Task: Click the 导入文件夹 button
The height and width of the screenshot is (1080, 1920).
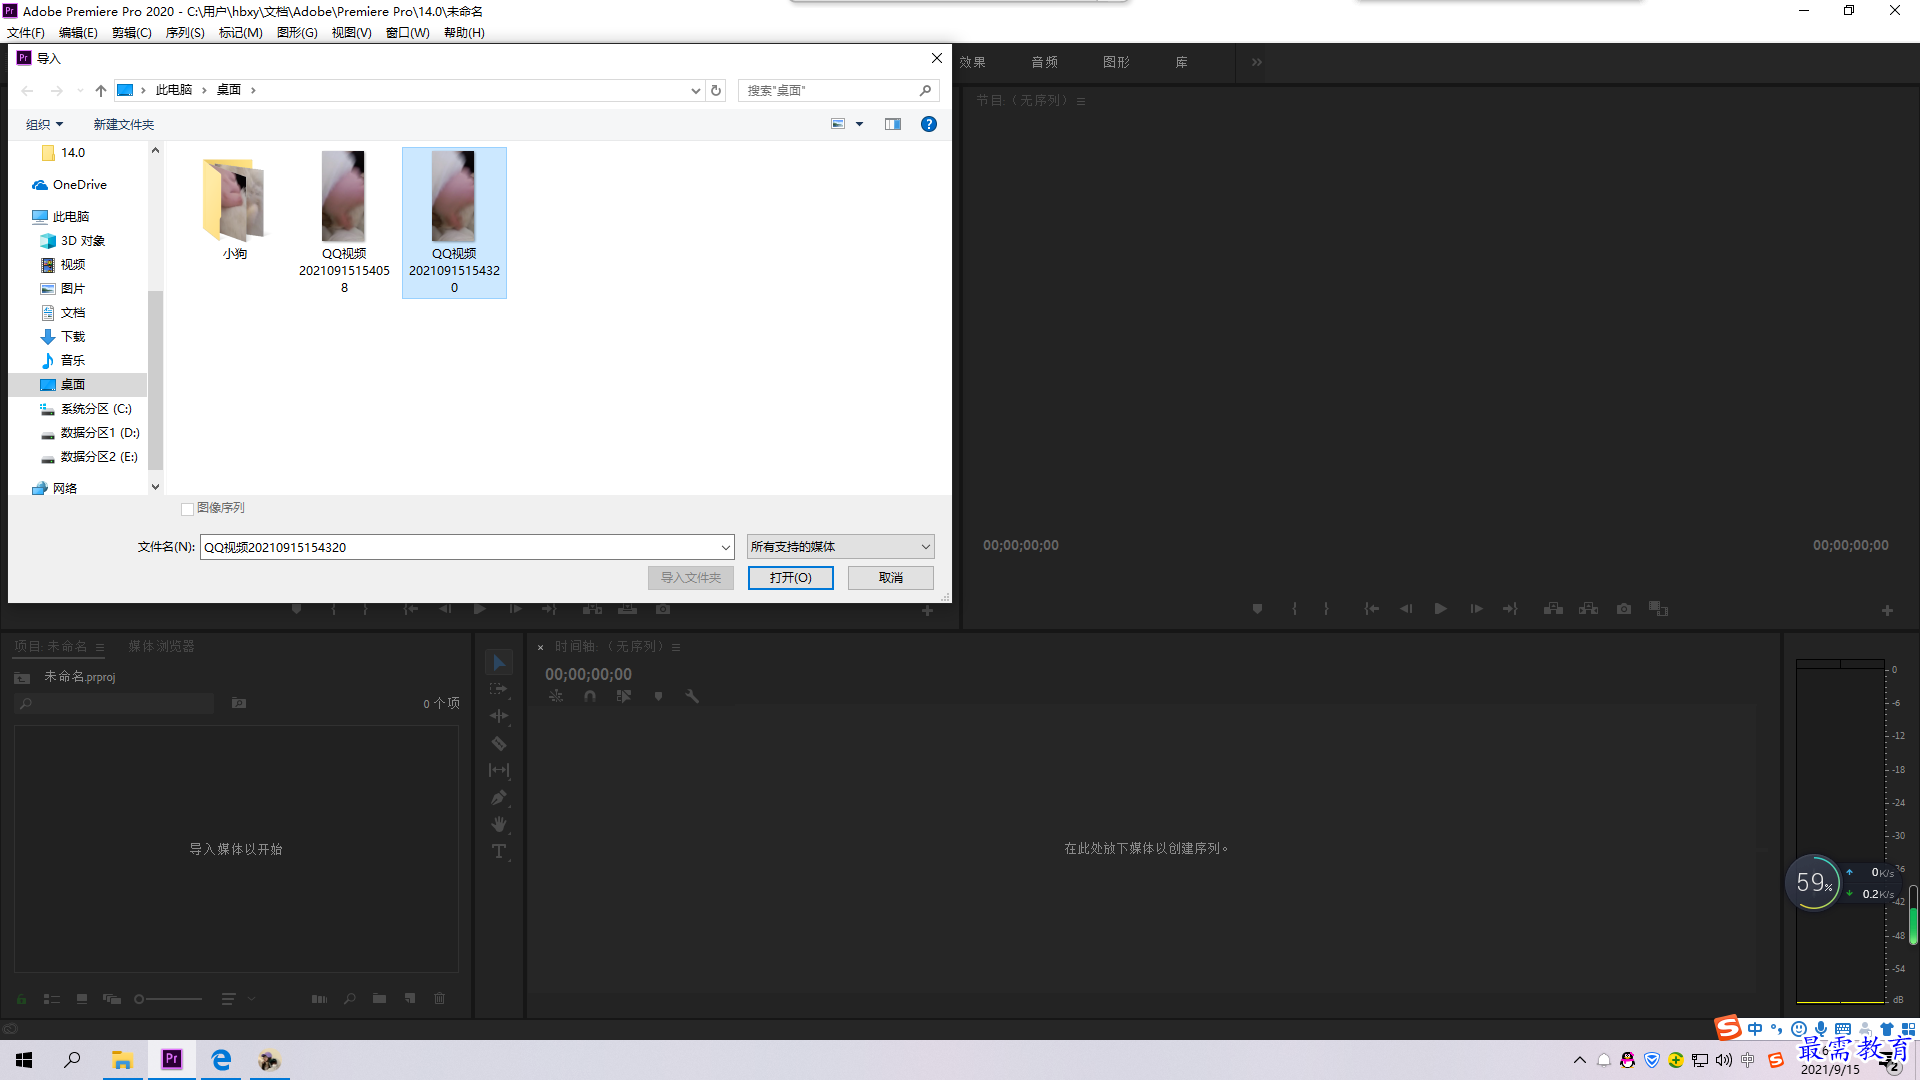Action: 691,578
